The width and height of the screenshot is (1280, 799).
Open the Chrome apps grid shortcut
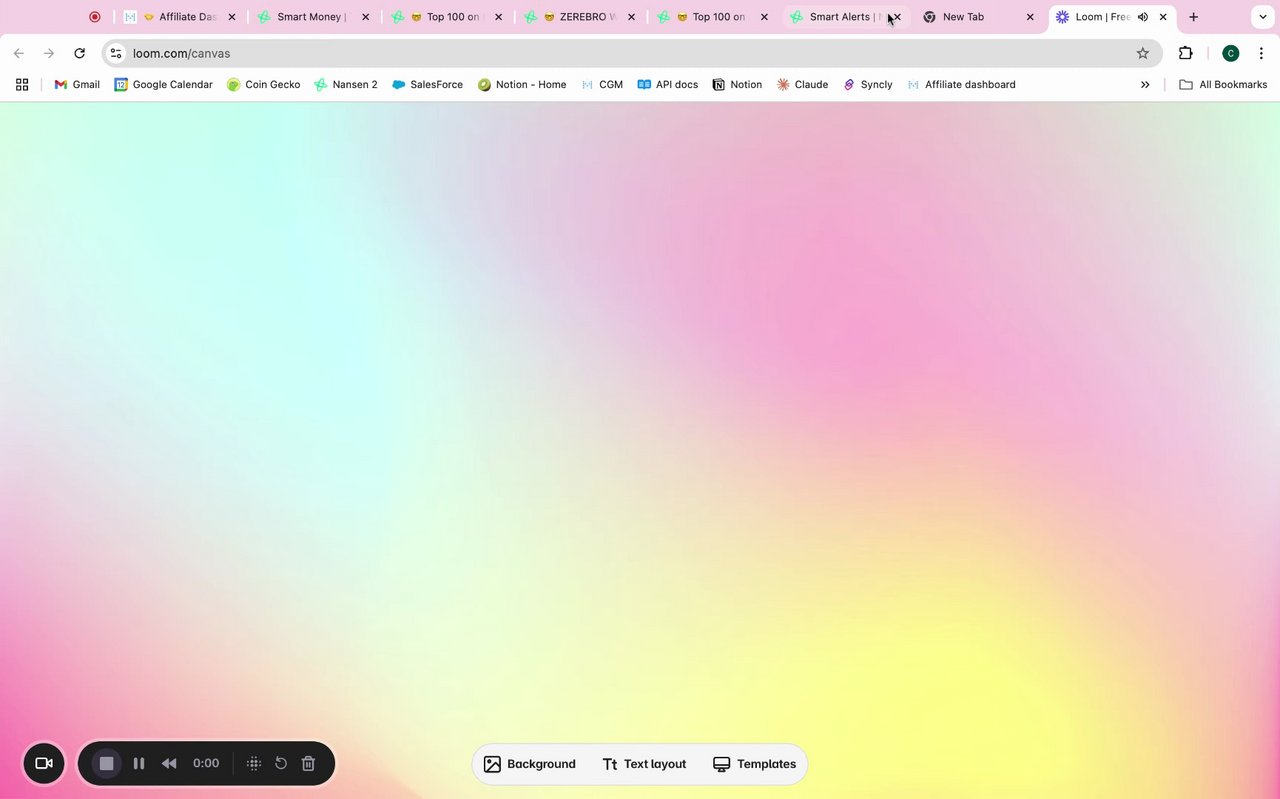pos(22,85)
